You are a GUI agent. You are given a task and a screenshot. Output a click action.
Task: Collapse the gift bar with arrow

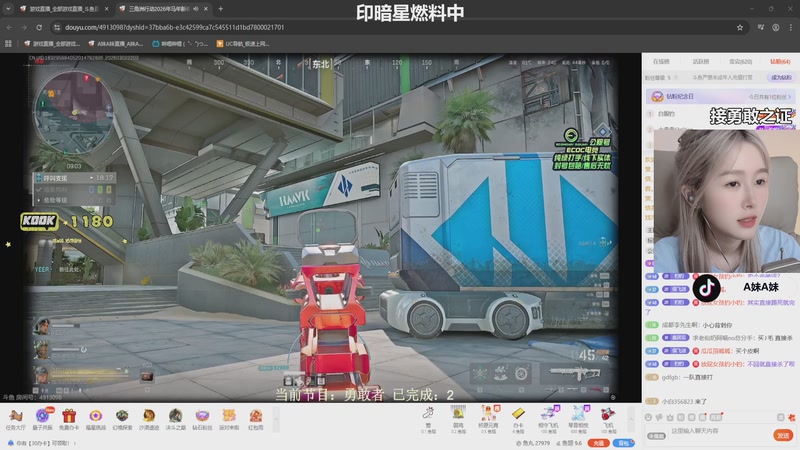pos(632,419)
